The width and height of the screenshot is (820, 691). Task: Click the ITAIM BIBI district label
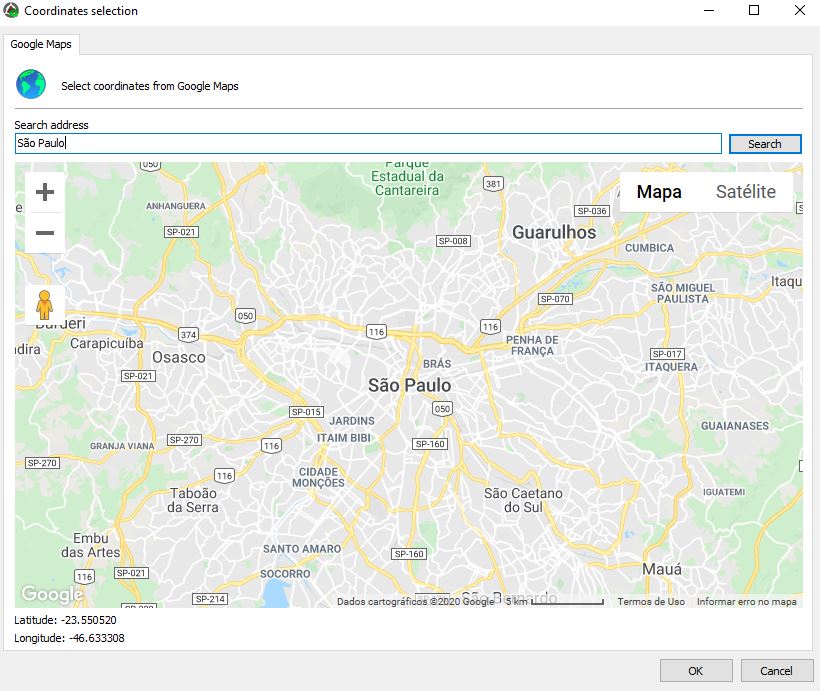click(x=344, y=438)
